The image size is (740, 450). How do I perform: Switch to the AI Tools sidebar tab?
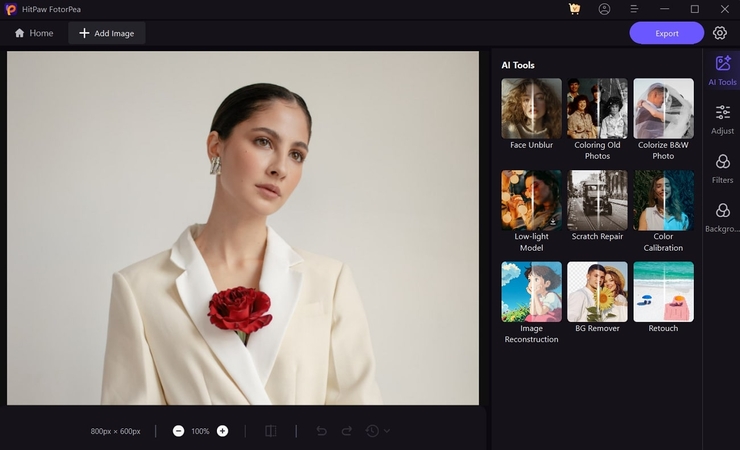coord(722,71)
